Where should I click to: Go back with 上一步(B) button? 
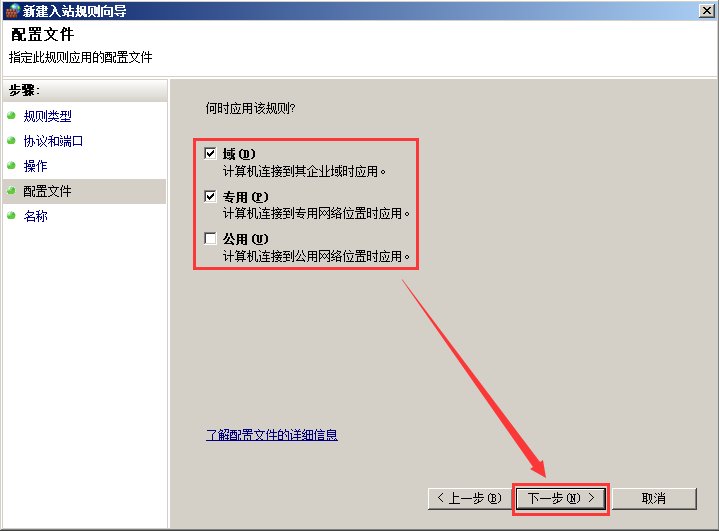tap(469, 498)
